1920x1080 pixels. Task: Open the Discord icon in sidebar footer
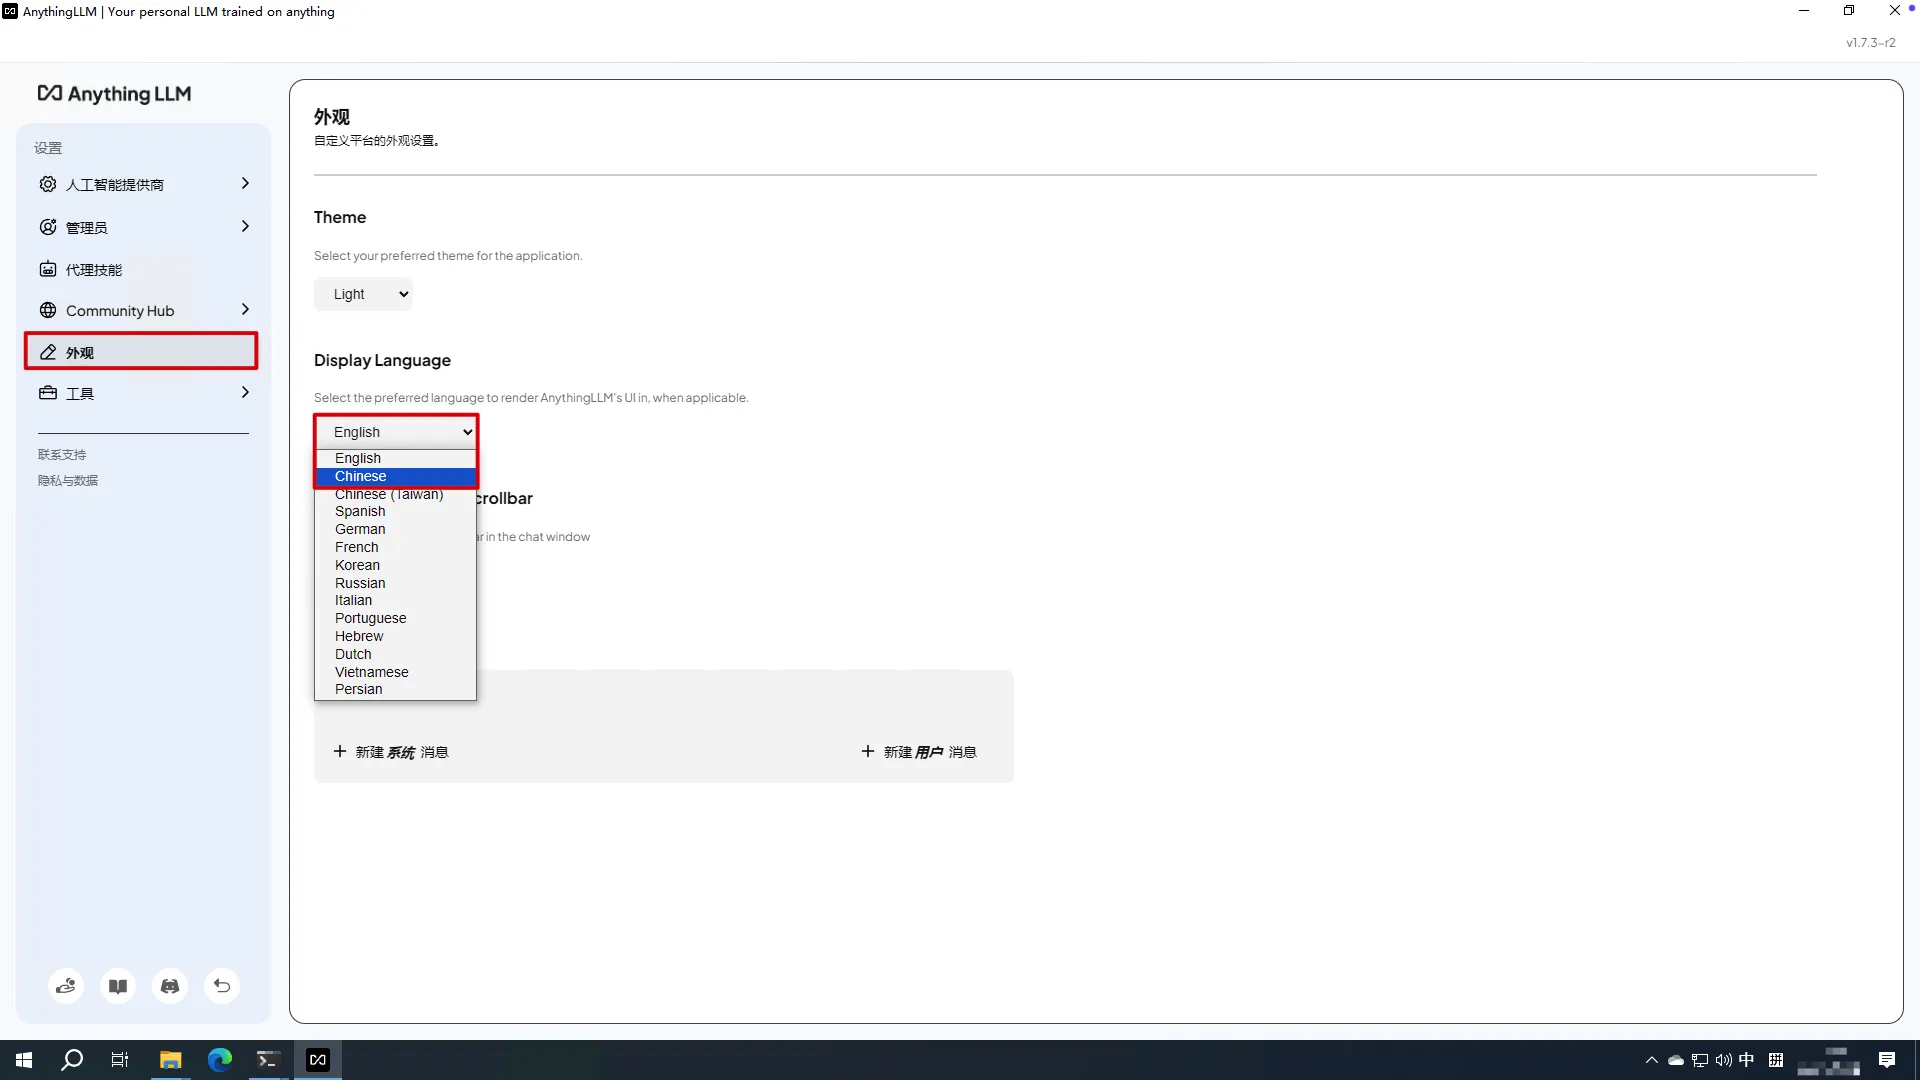click(170, 986)
